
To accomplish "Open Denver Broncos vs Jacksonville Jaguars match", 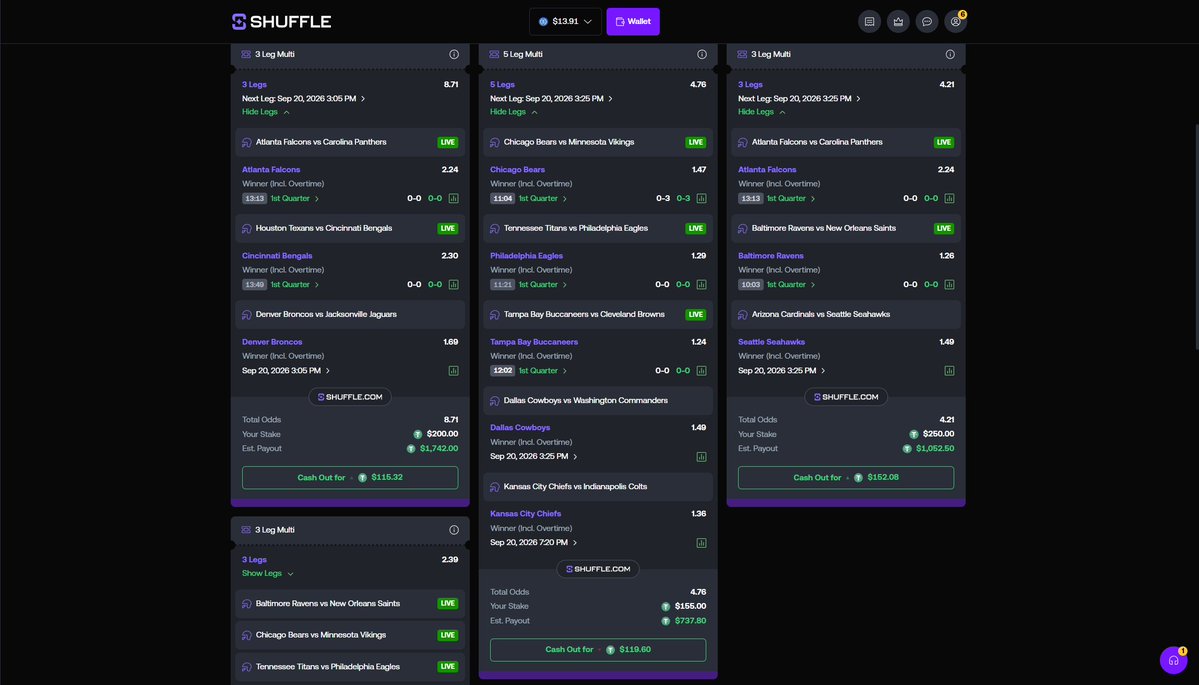I will tap(350, 314).
